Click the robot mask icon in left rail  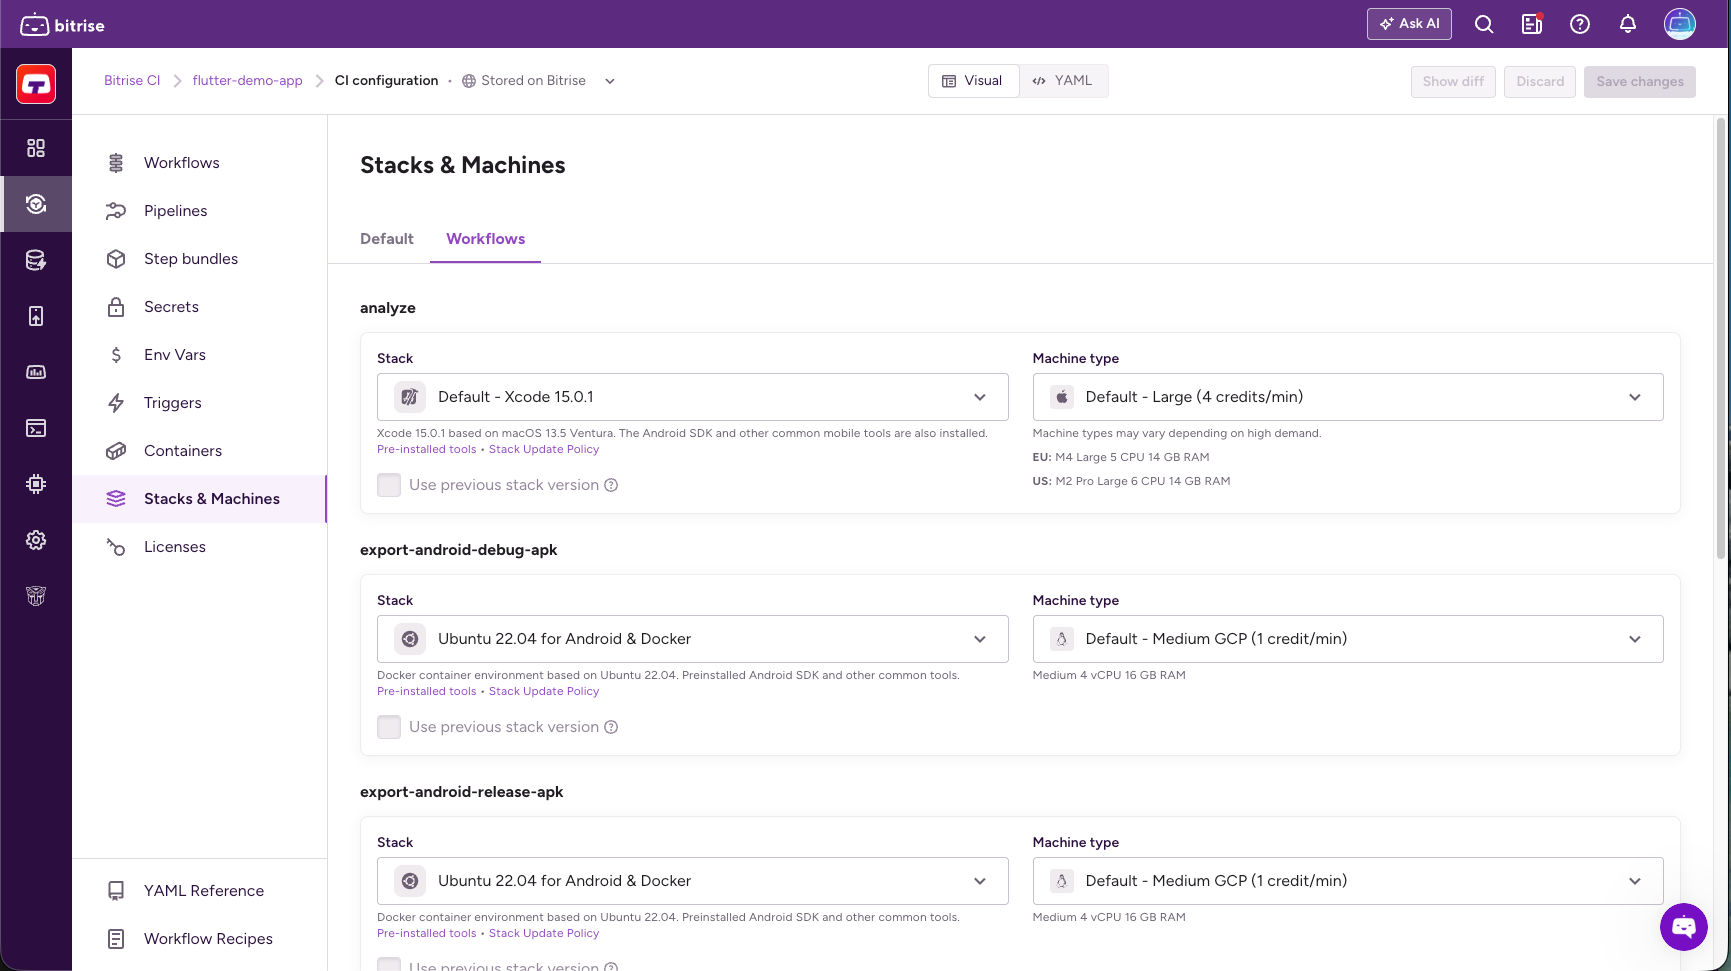(36, 596)
